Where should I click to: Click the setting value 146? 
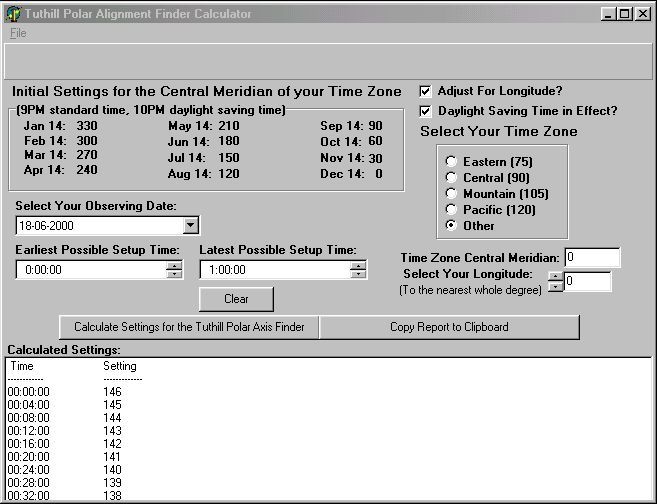click(112, 392)
